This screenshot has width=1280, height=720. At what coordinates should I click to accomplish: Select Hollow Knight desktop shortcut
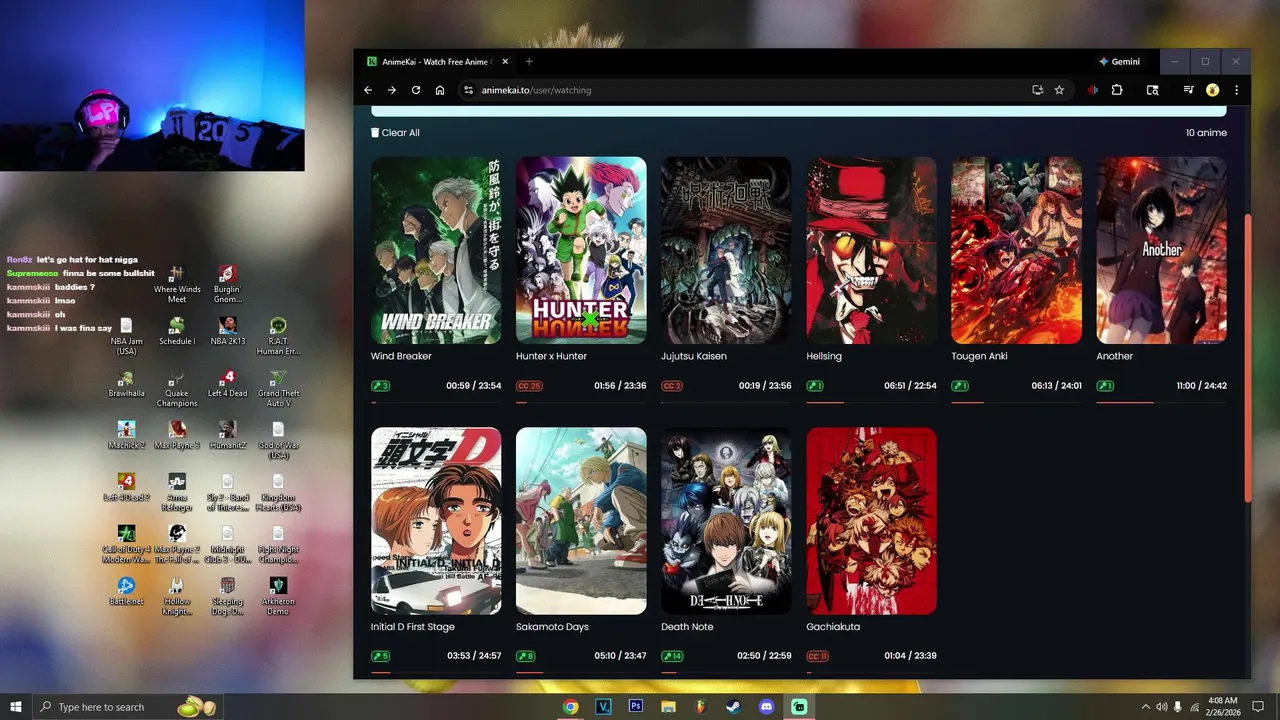click(177, 597)
